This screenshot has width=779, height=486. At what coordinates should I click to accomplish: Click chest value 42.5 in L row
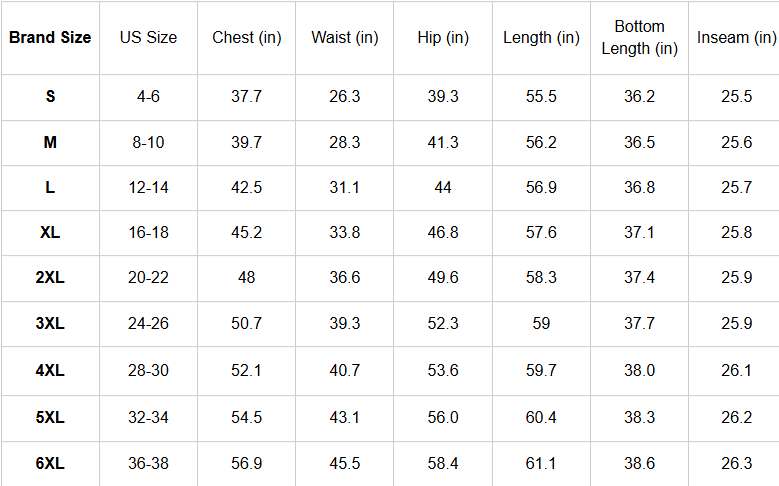tap(247, 188)
